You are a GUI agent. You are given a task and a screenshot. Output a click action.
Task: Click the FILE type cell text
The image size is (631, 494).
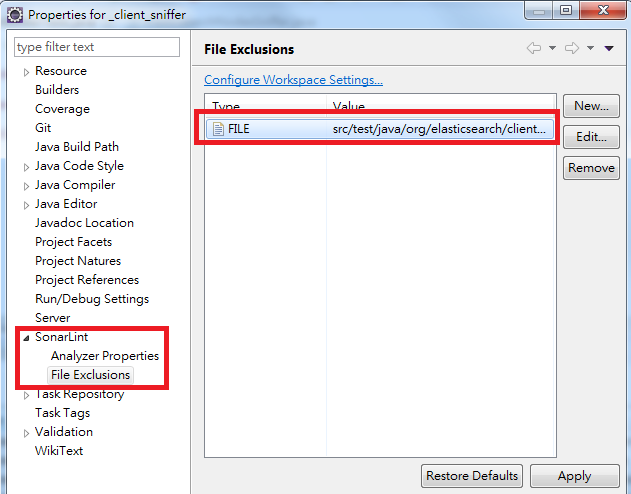(x=239, y=129)
